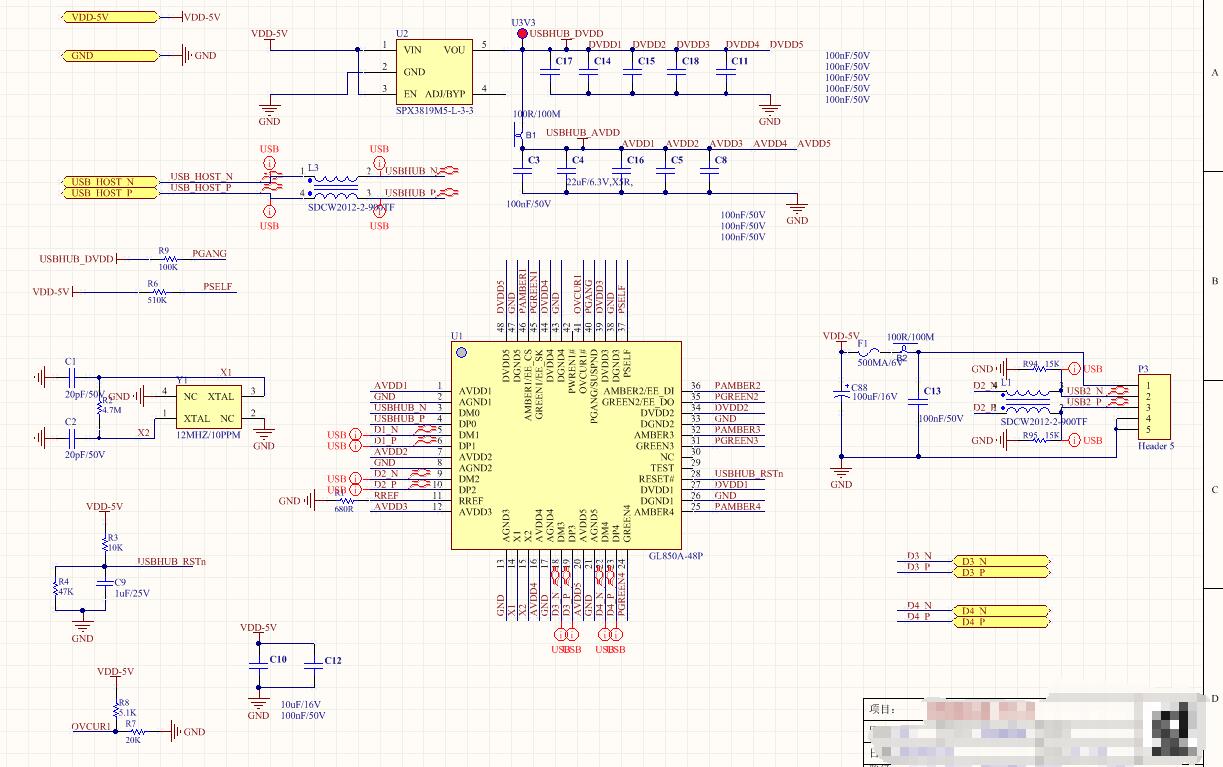Select the USBHUB_RSTn net label near R3
Image resolution: width=1223 pixels, height=767 pixels.
pos(171,562)
